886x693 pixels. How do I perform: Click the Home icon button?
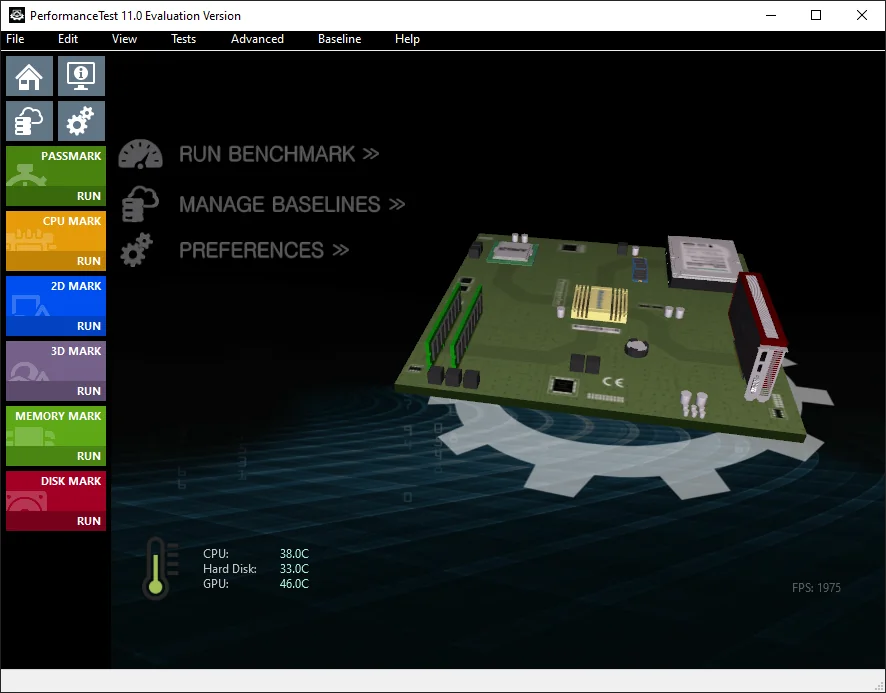(x=29, y=76)
